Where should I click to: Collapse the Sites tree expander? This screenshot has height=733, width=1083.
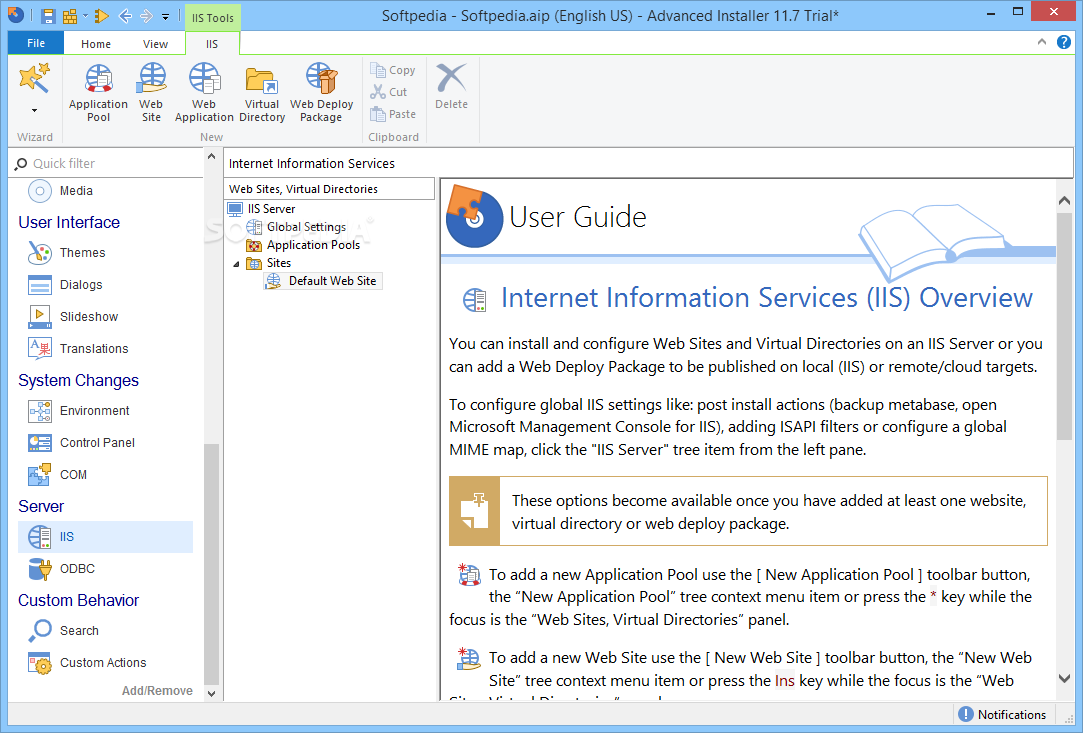[236, 263]
